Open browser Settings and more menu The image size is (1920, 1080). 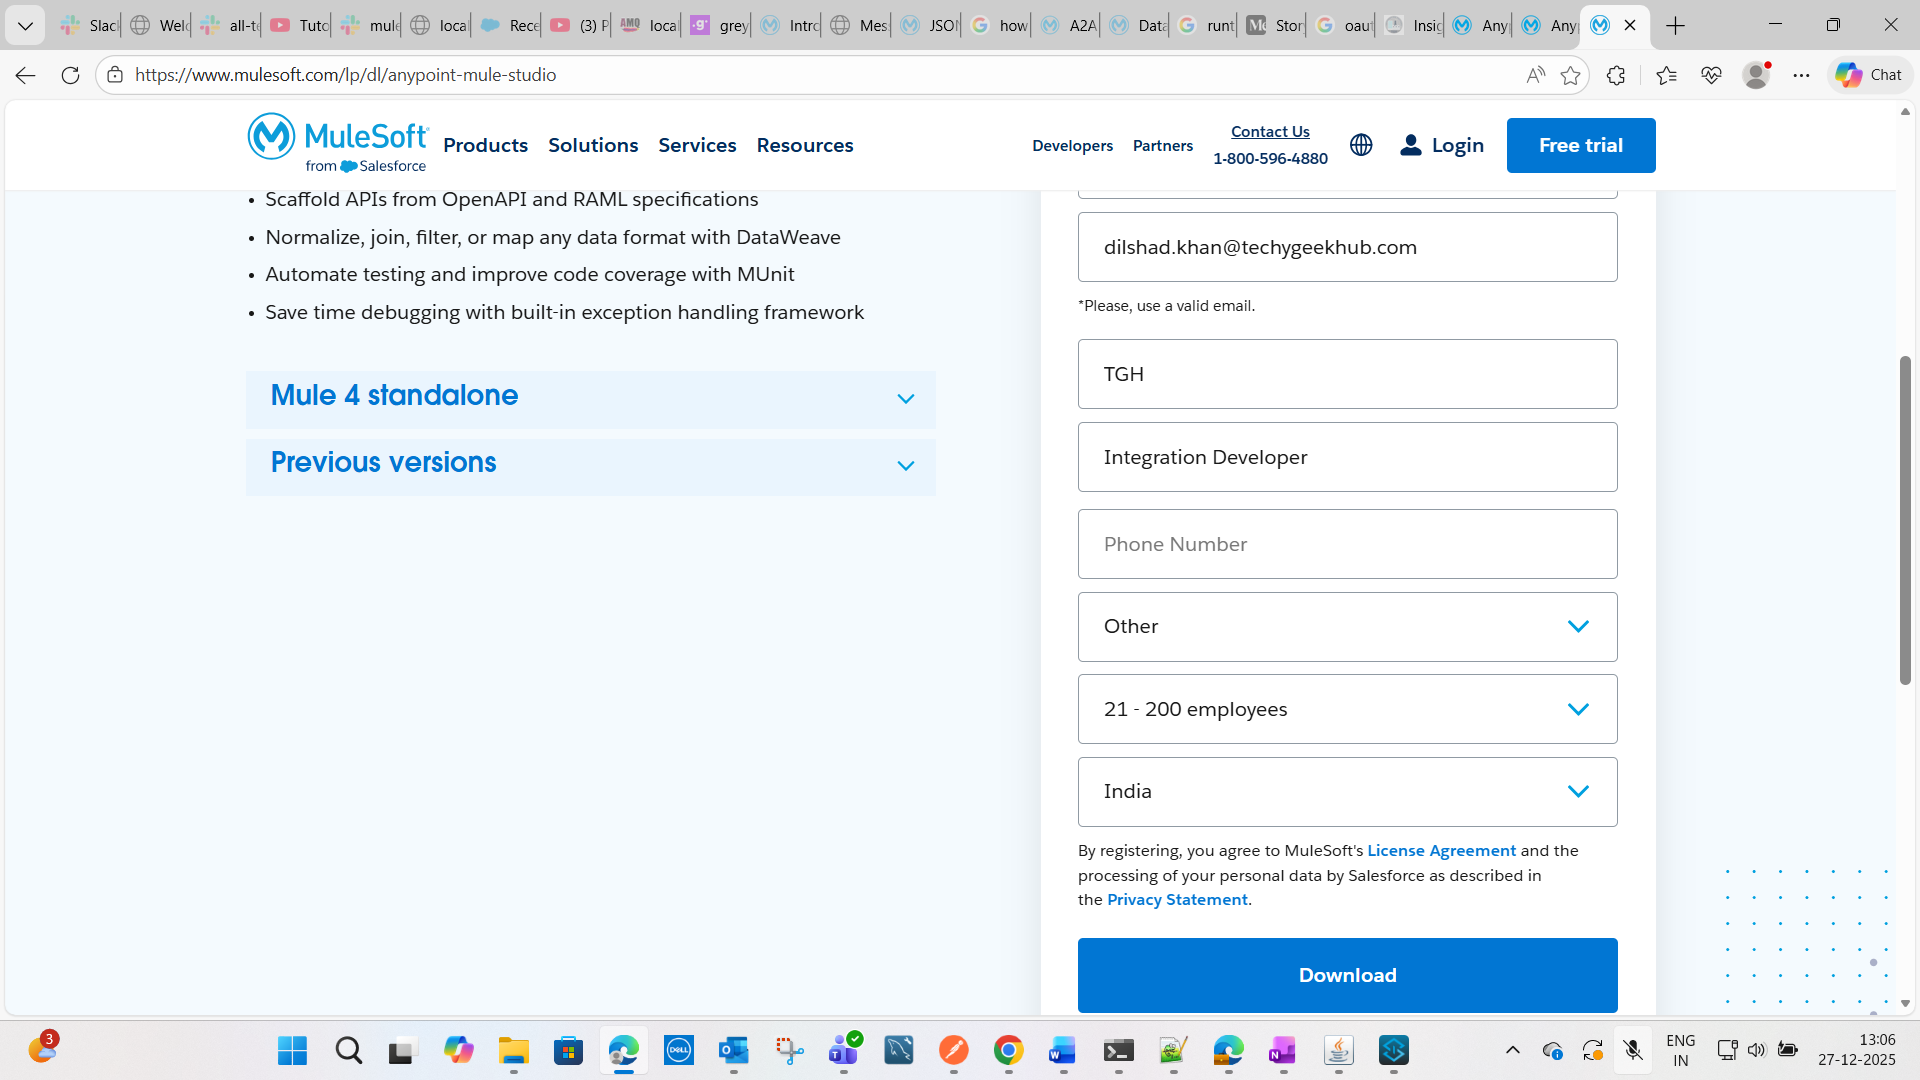click(x=1801, y=75)
